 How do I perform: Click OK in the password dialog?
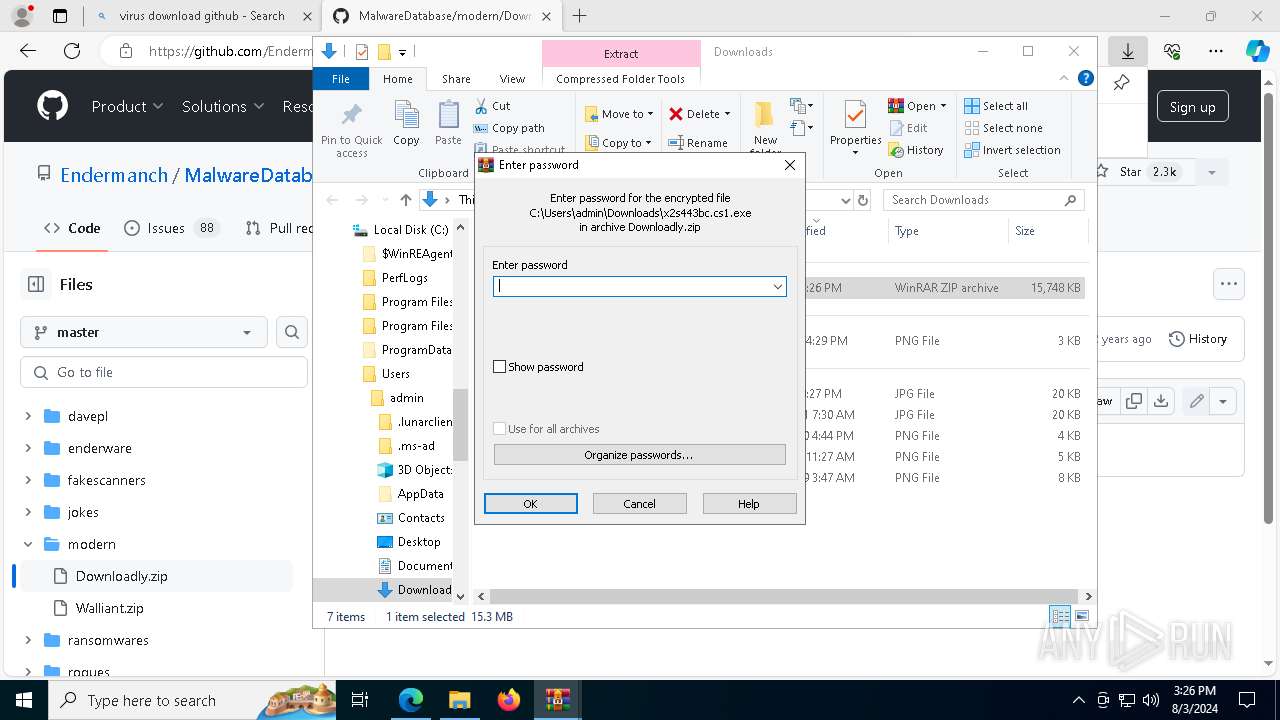[531, 504]
